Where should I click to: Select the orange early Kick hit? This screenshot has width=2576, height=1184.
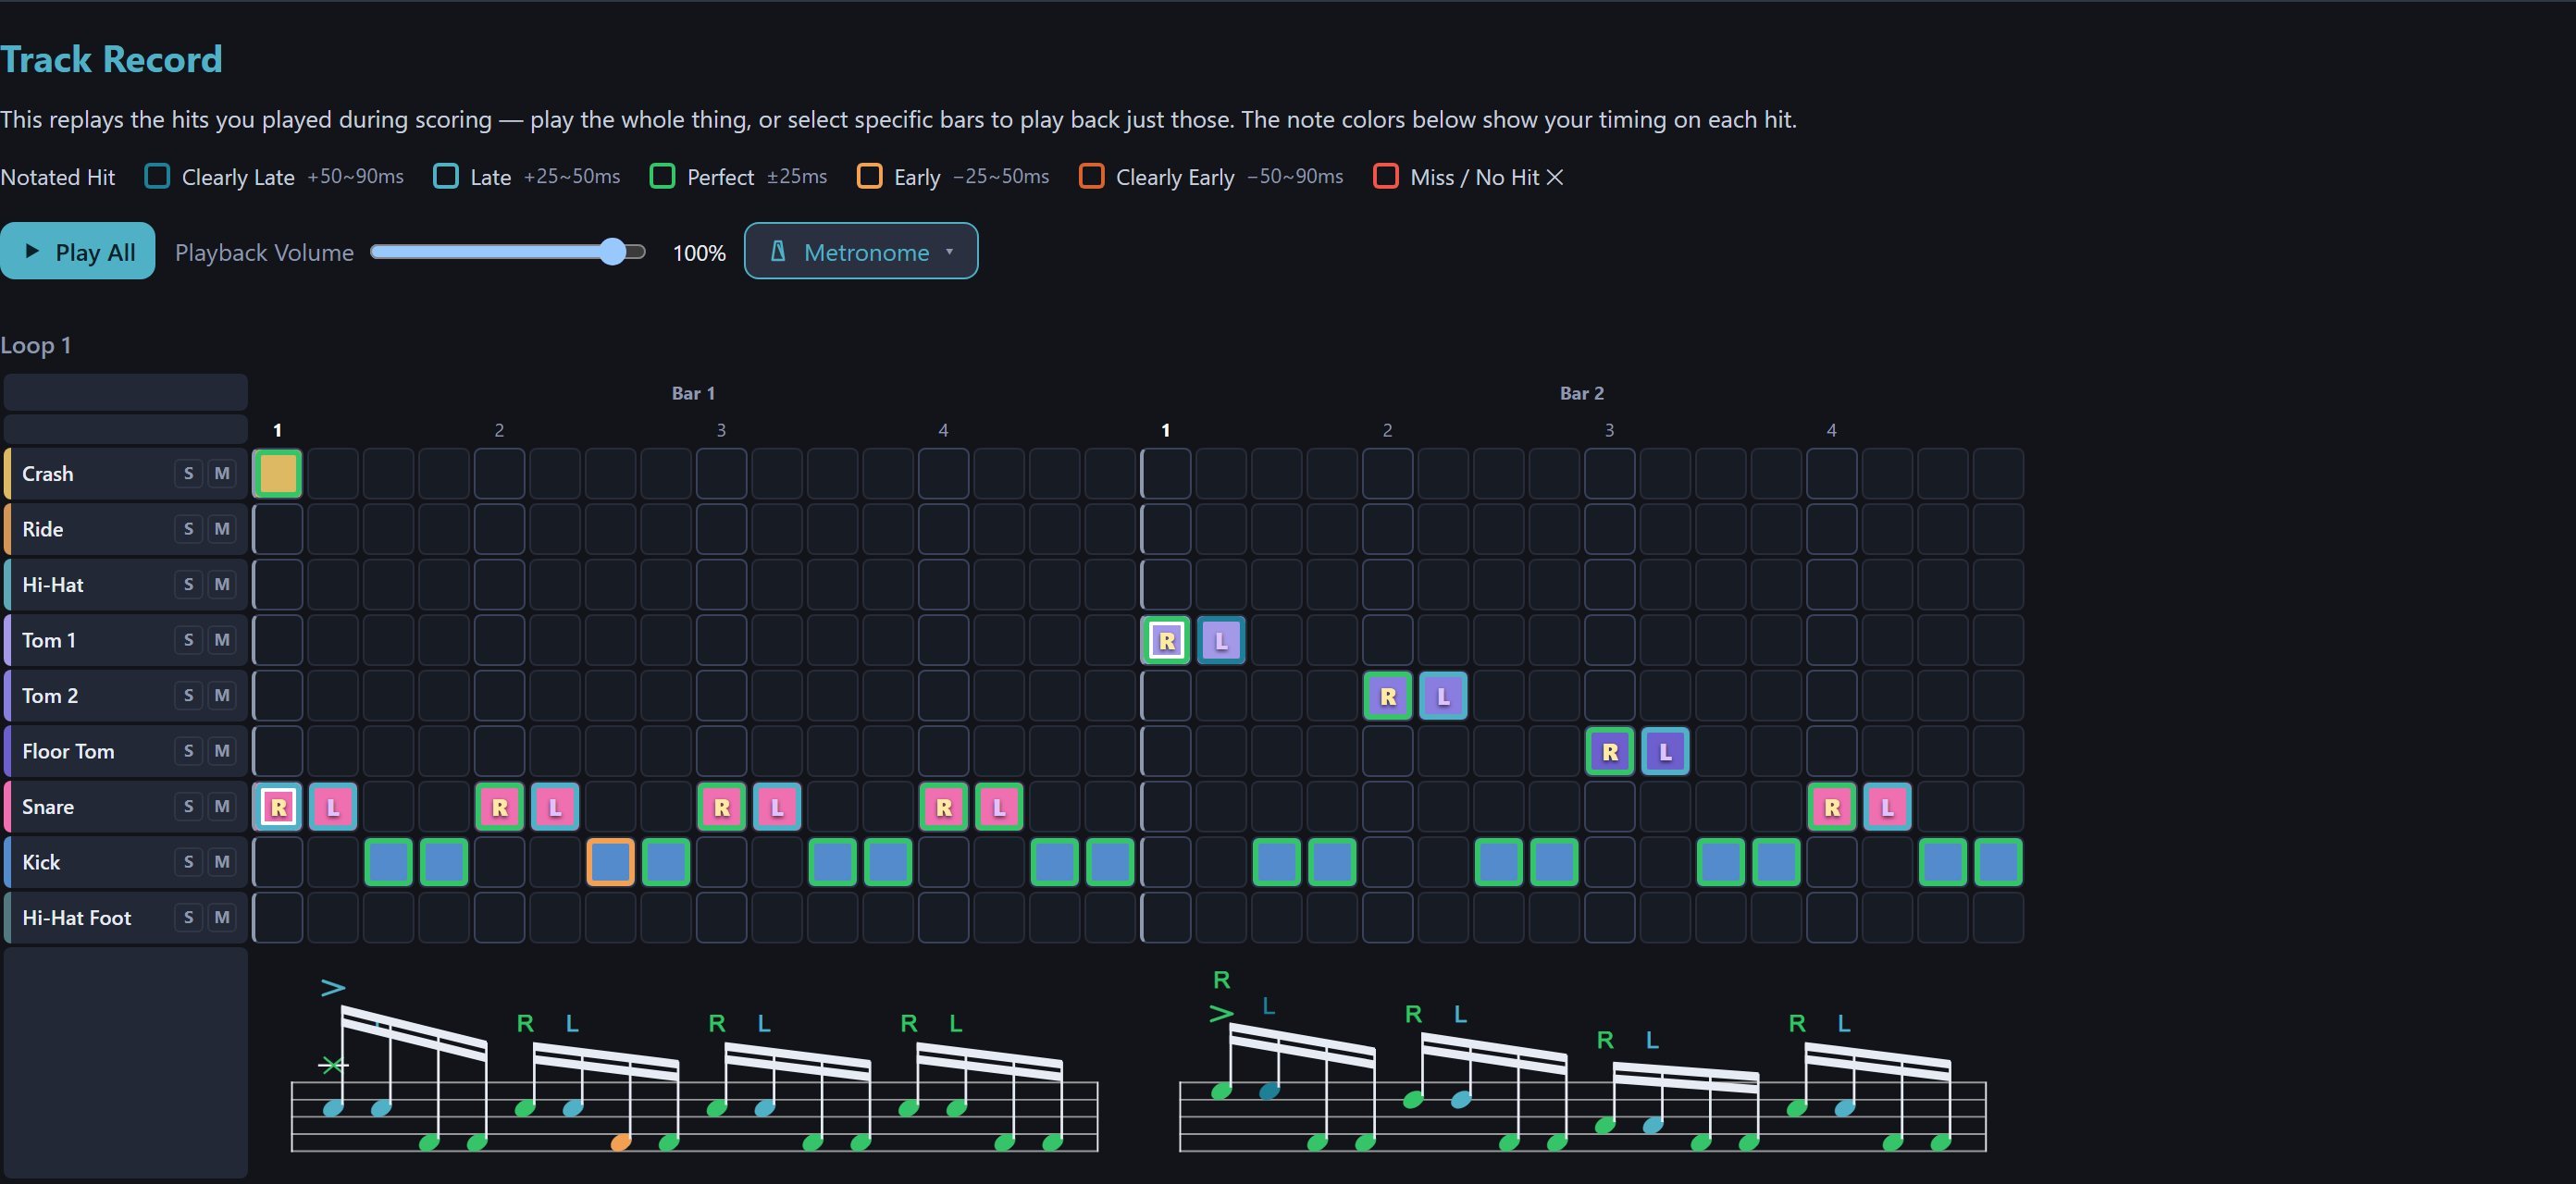tap(611, 862)
